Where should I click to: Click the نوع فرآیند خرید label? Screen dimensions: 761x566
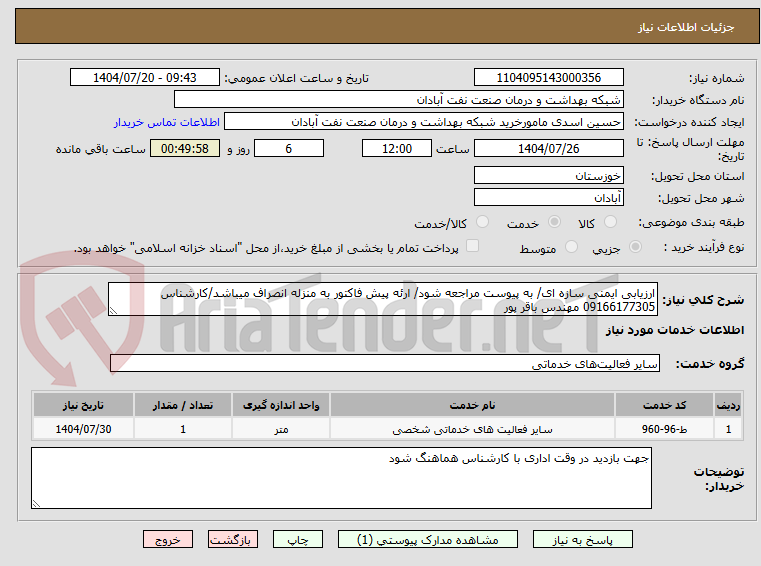click(x=704, y=248)
